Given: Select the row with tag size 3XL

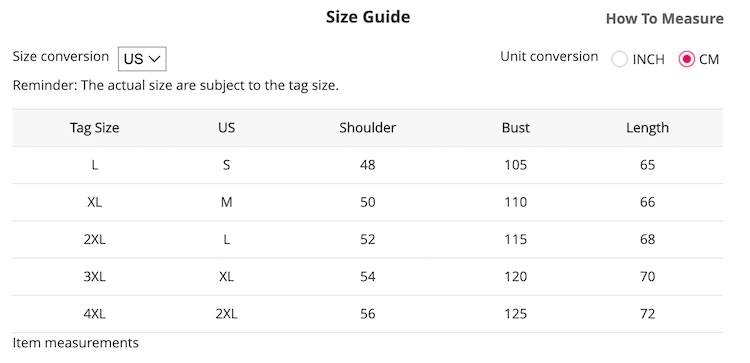Looking at the screenshot, I should point(367,277).
